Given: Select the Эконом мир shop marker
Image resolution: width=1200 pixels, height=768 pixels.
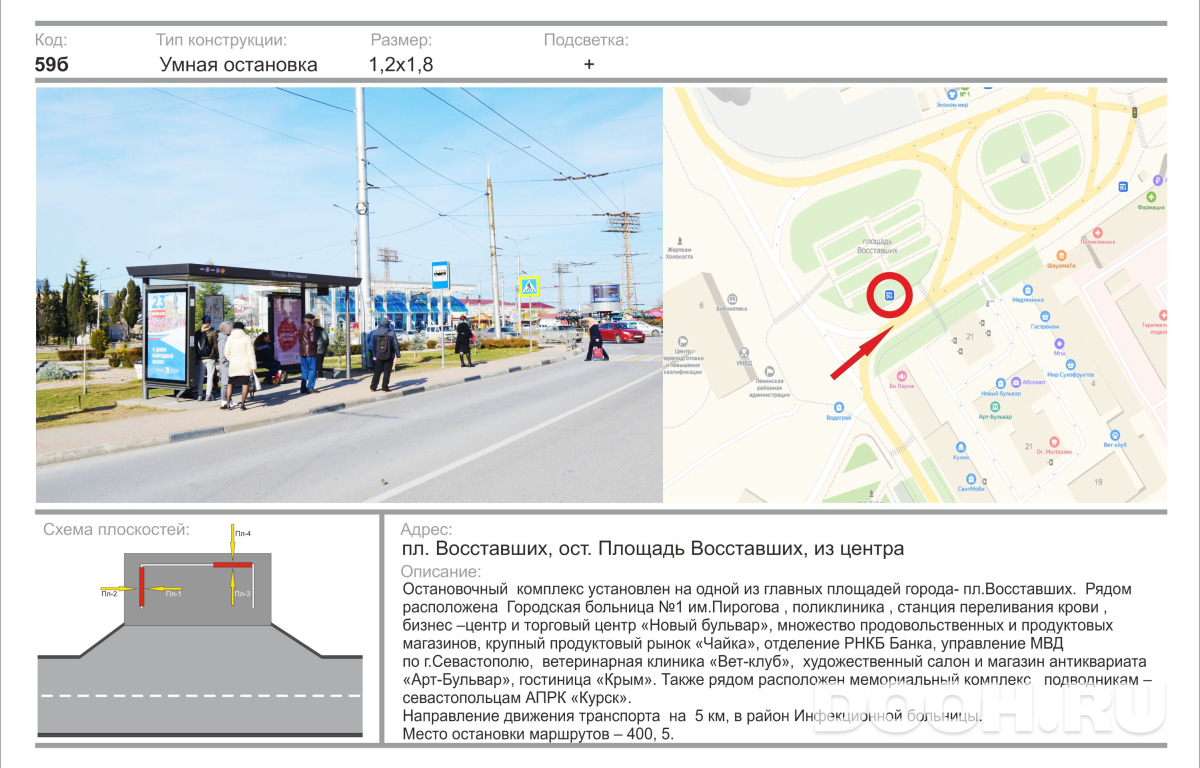Looking at the screenshot, I should [x=951, y=96].
